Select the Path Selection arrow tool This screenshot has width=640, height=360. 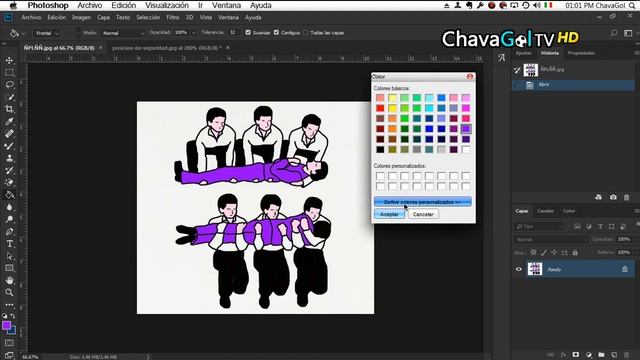click(9, 256)
